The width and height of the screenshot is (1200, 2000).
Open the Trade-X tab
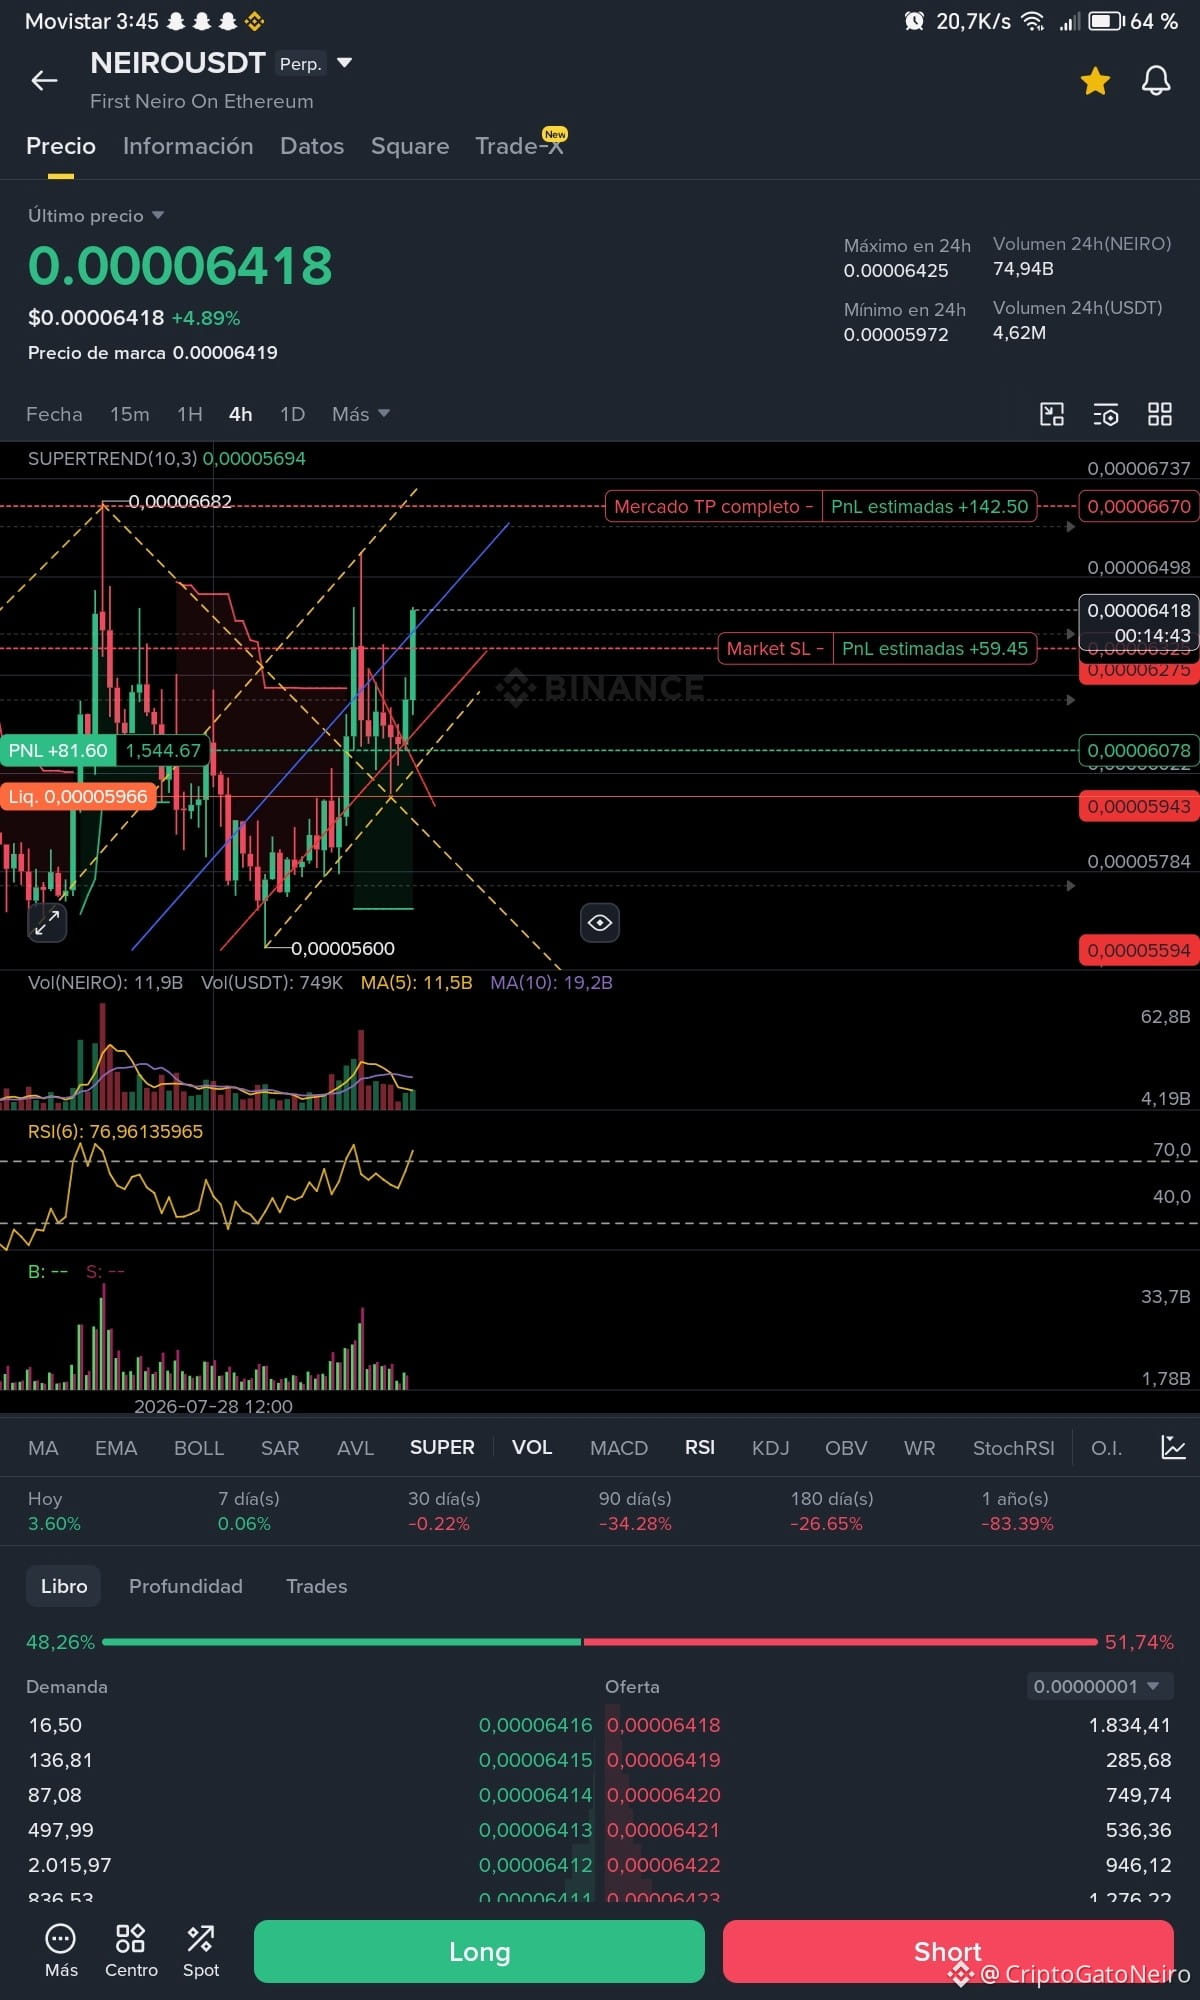point(520,146)
